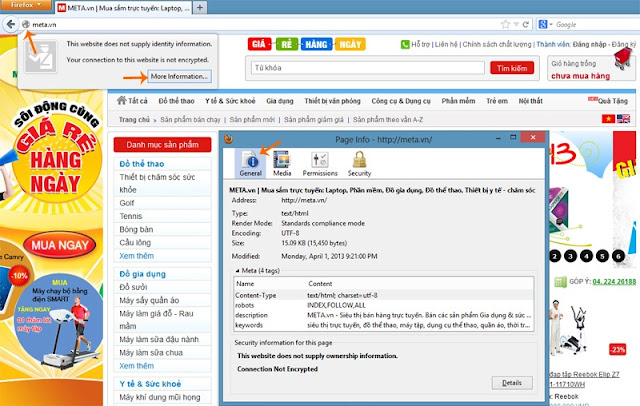Open the Thiết bị văn phòng menu
The height and width of the screenshot is (406, 640).
tap(332, 101)
